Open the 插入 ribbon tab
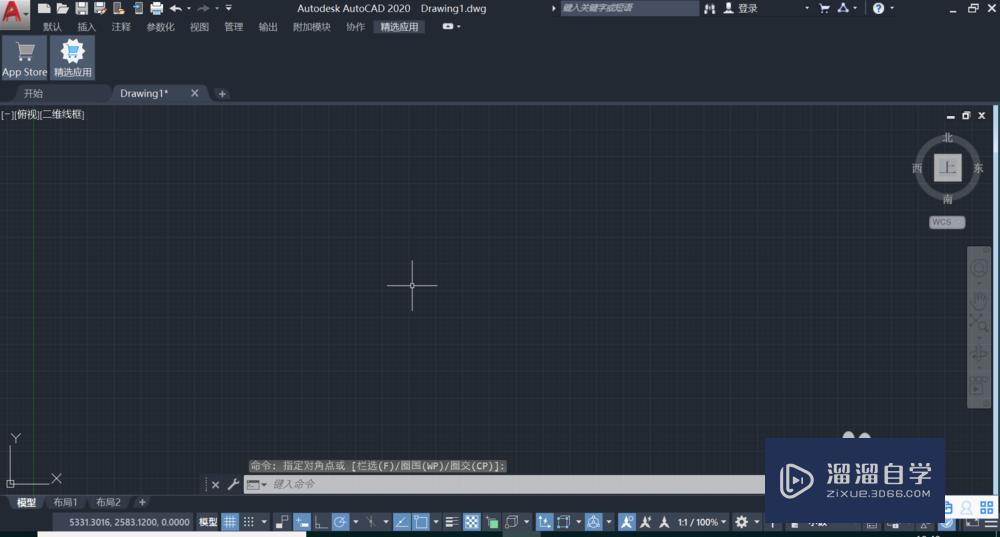1000x537 pixels. [x=86, y=27]
